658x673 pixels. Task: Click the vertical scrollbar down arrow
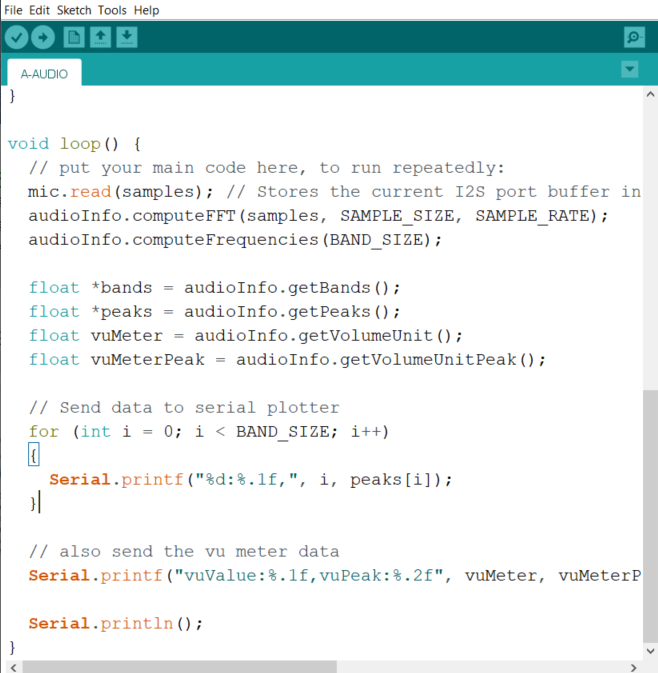pos(650,651)
